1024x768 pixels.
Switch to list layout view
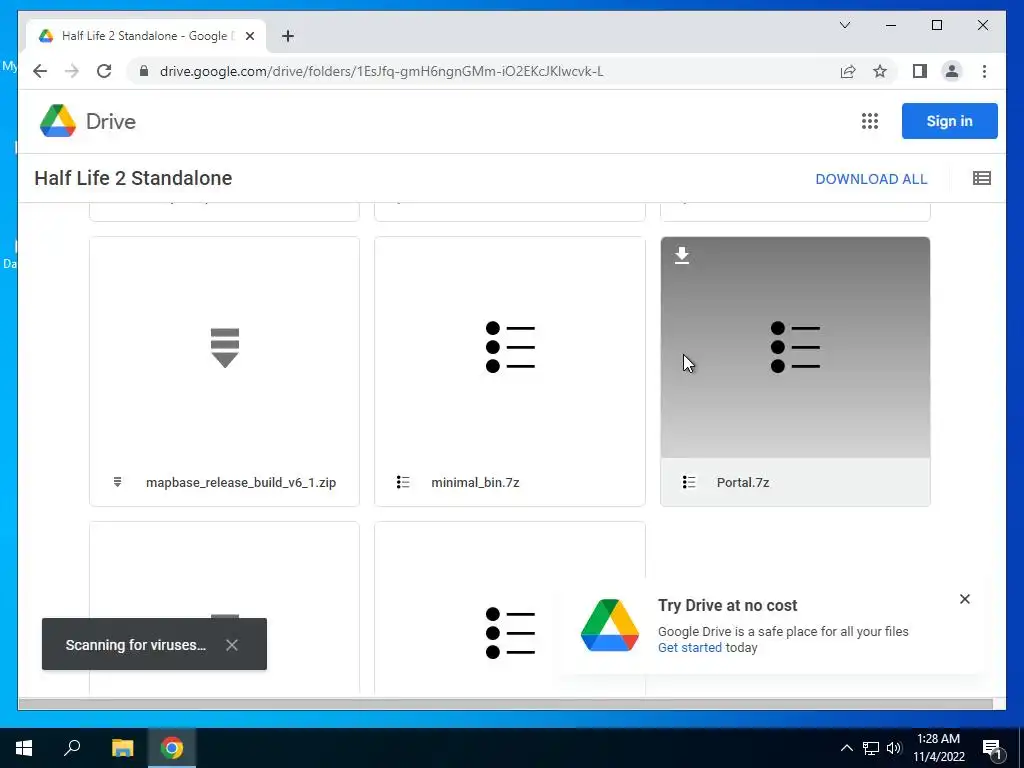(x=982, y=178)
